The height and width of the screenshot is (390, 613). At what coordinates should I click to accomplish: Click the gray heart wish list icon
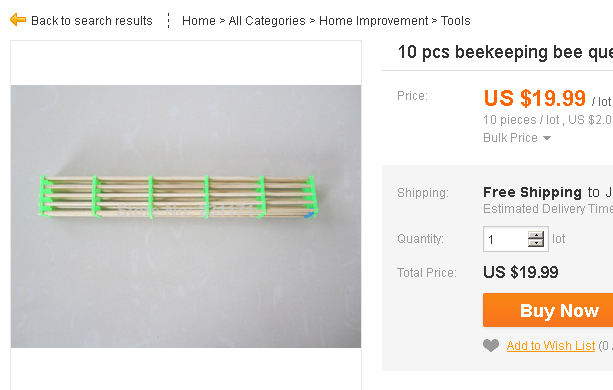491,345
